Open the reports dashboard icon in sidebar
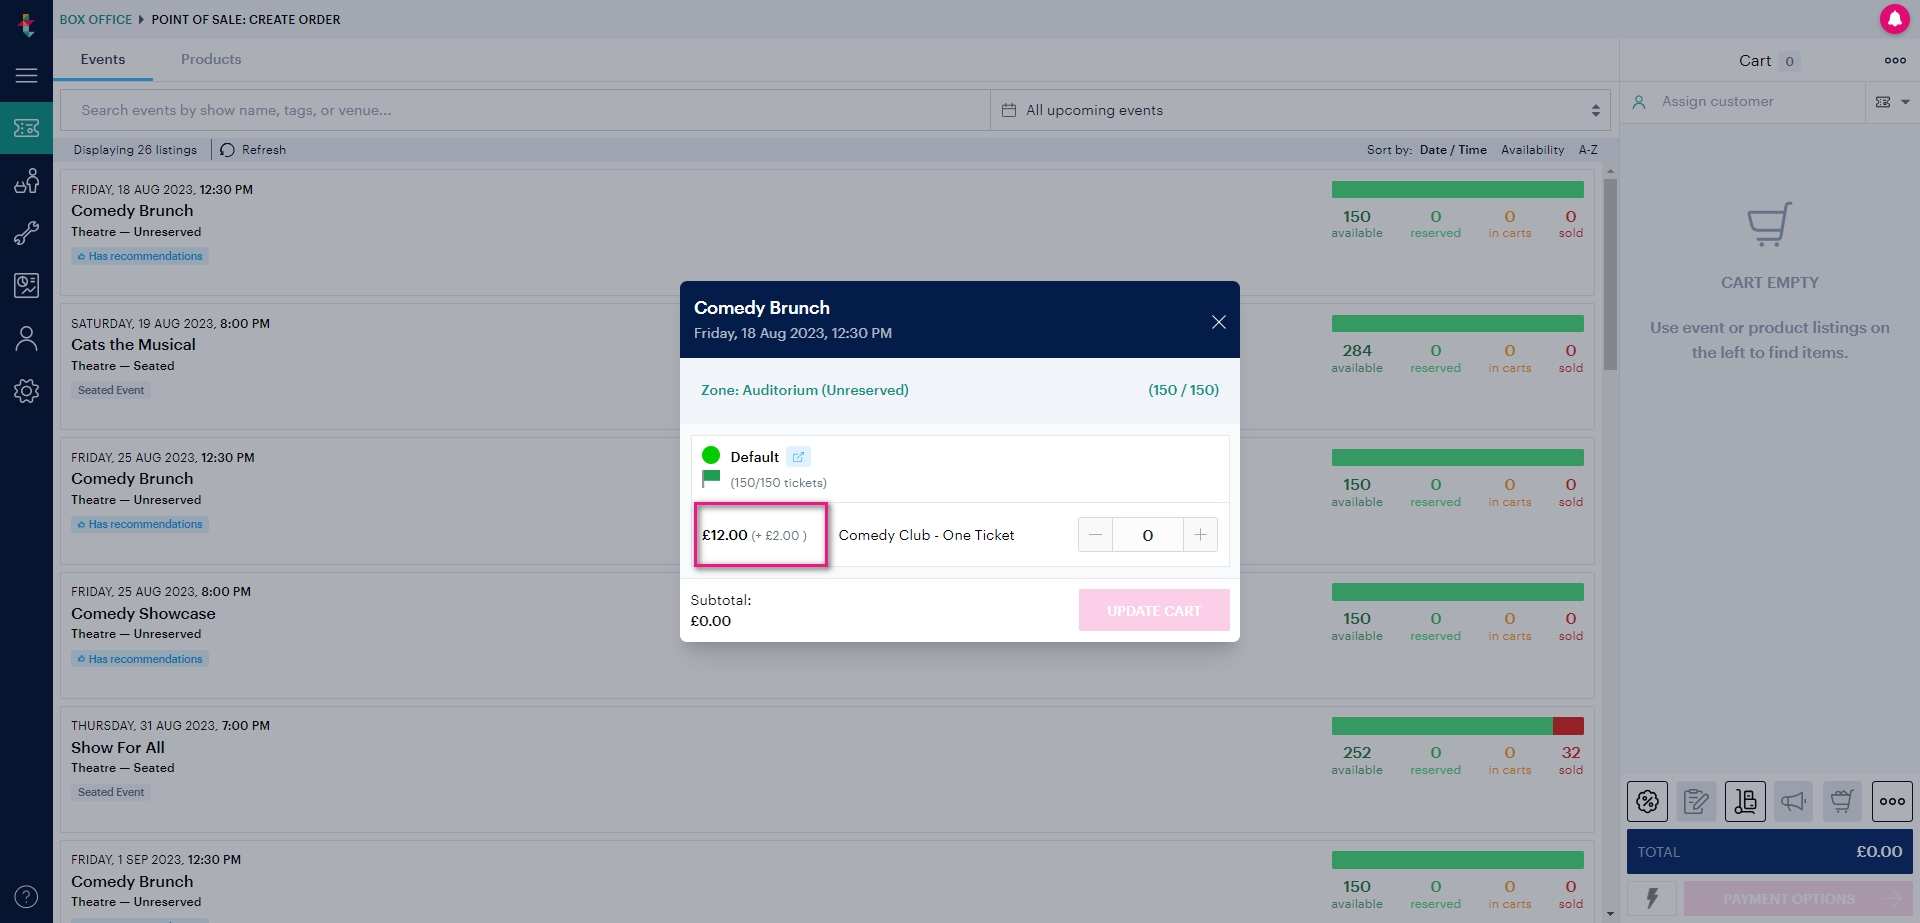The image size is (1920, 923). [x=26, y=286]
